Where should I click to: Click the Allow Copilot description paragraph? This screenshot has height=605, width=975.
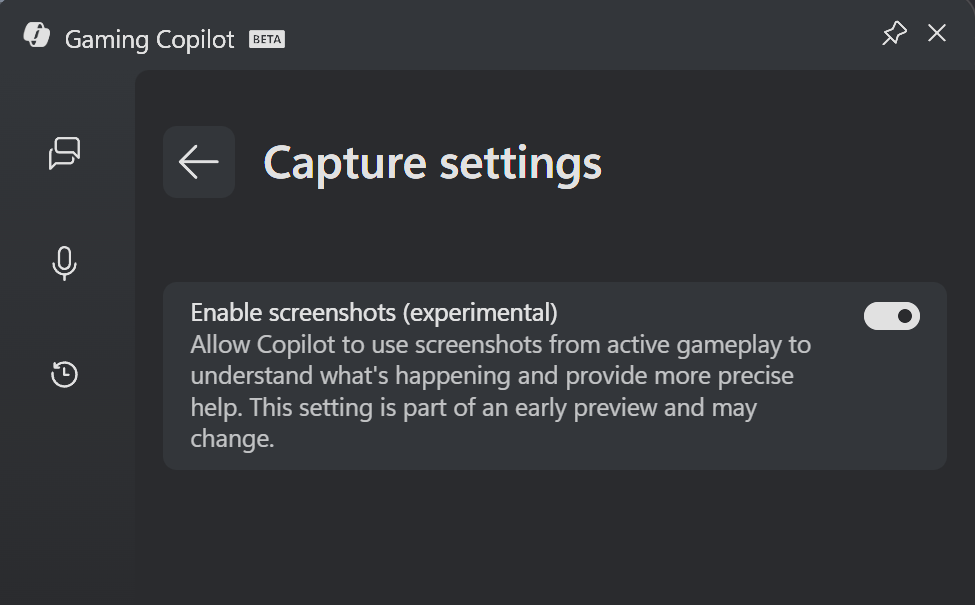(500, 376)
